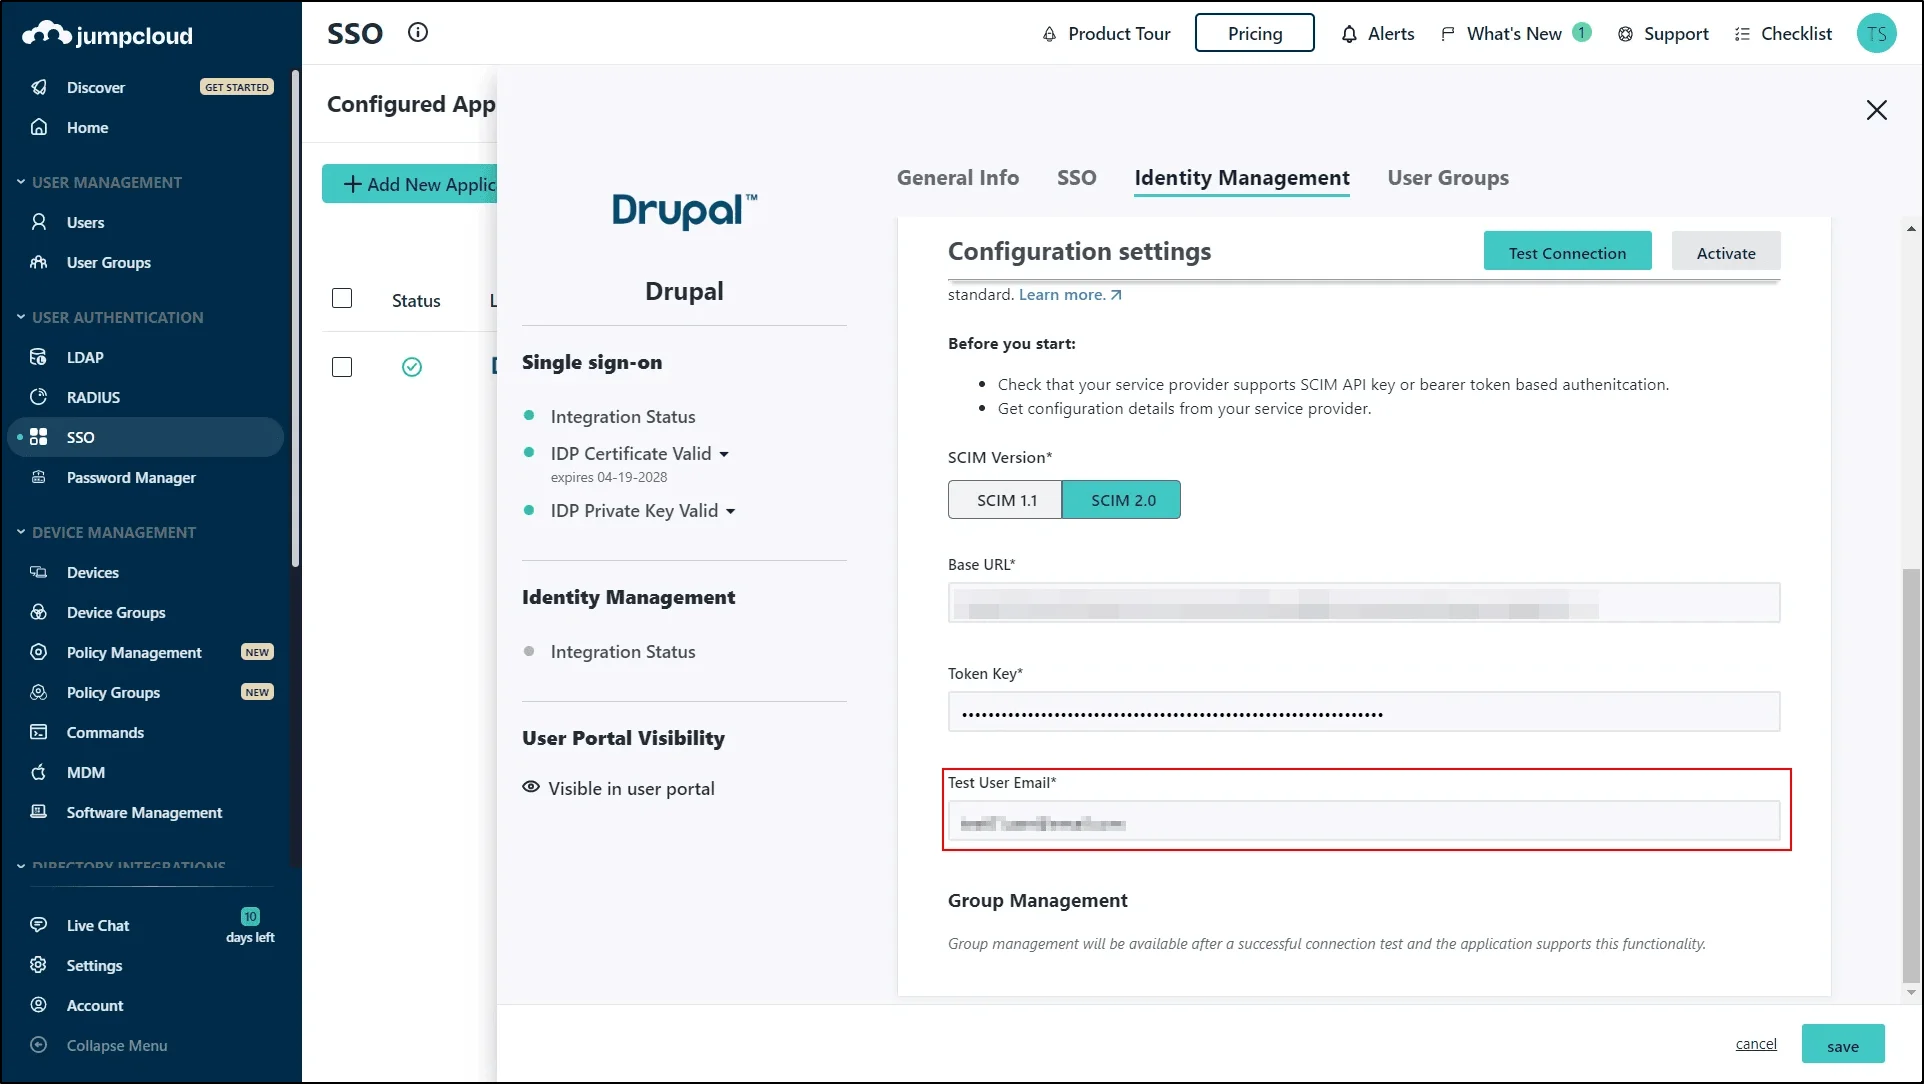The height and width of the screenshot is (1084, 1924).
Task: Open Discover via its rocket icon
Action: (x=39, y=87)
